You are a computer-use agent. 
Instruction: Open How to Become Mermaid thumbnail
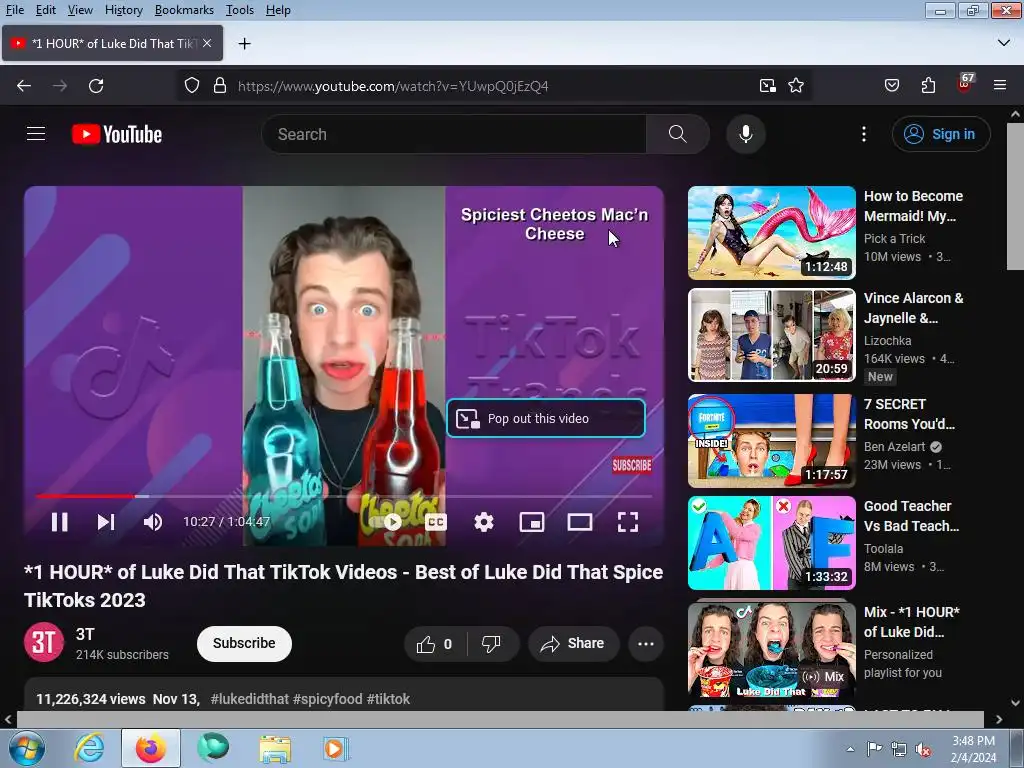point(771,232)
